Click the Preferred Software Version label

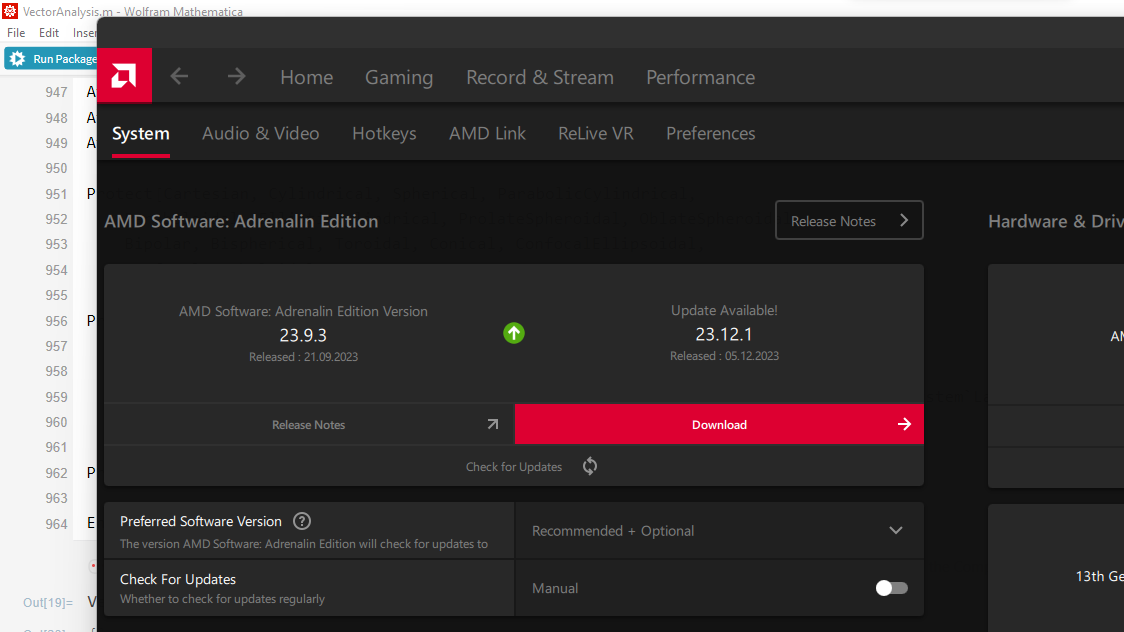(201, 522)
